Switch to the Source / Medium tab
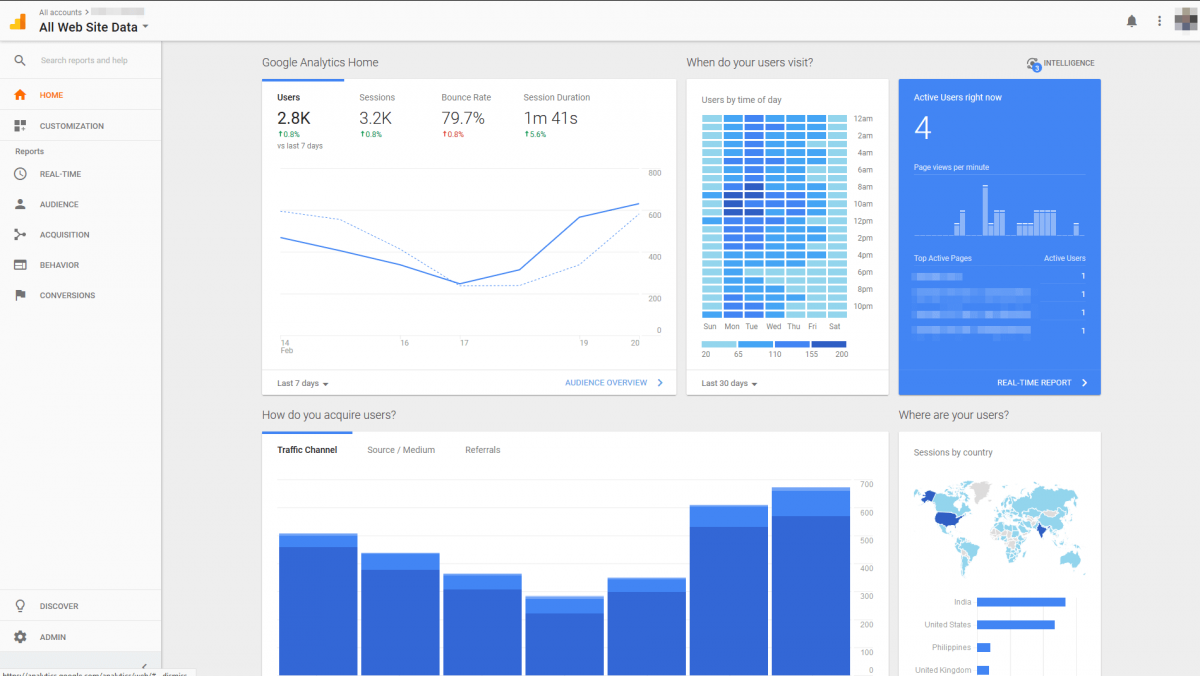 point(401,450)
